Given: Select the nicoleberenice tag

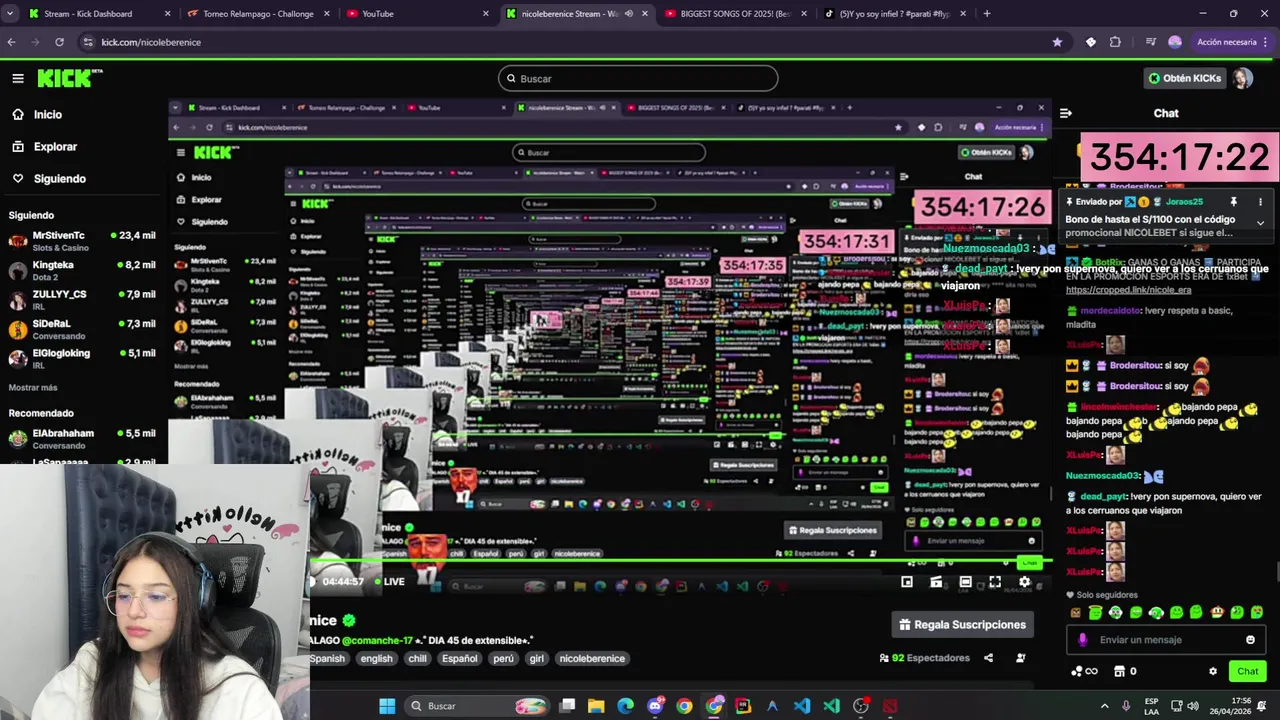Looking at the screenshot, I should 592,658.
